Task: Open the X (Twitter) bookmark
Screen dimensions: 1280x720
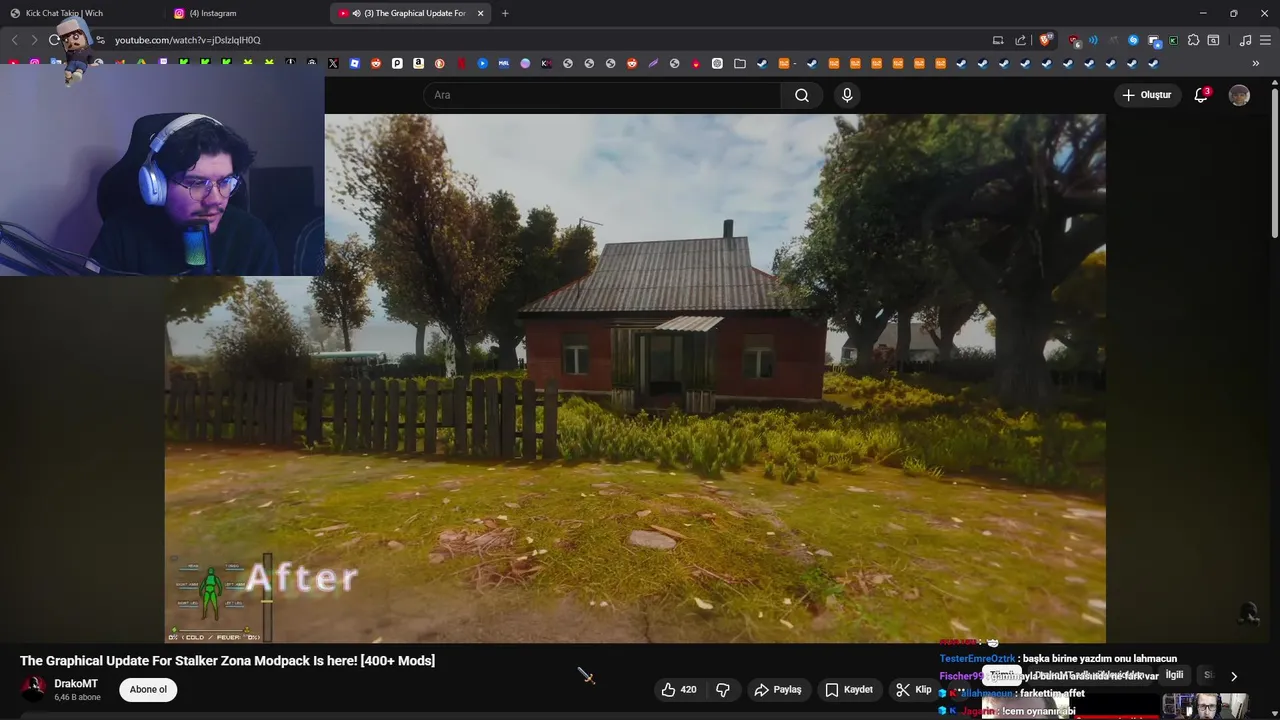Action: 333,63
